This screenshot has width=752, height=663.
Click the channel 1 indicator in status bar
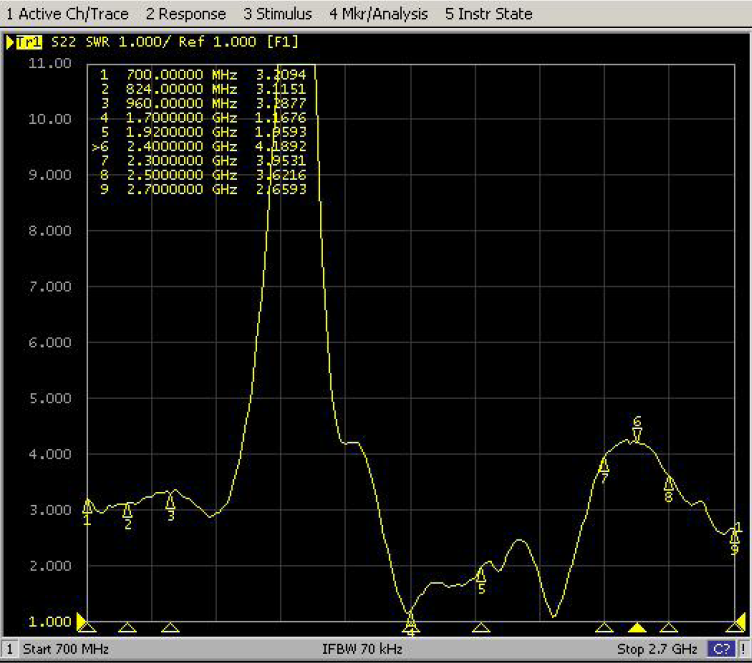coord(10,650)
